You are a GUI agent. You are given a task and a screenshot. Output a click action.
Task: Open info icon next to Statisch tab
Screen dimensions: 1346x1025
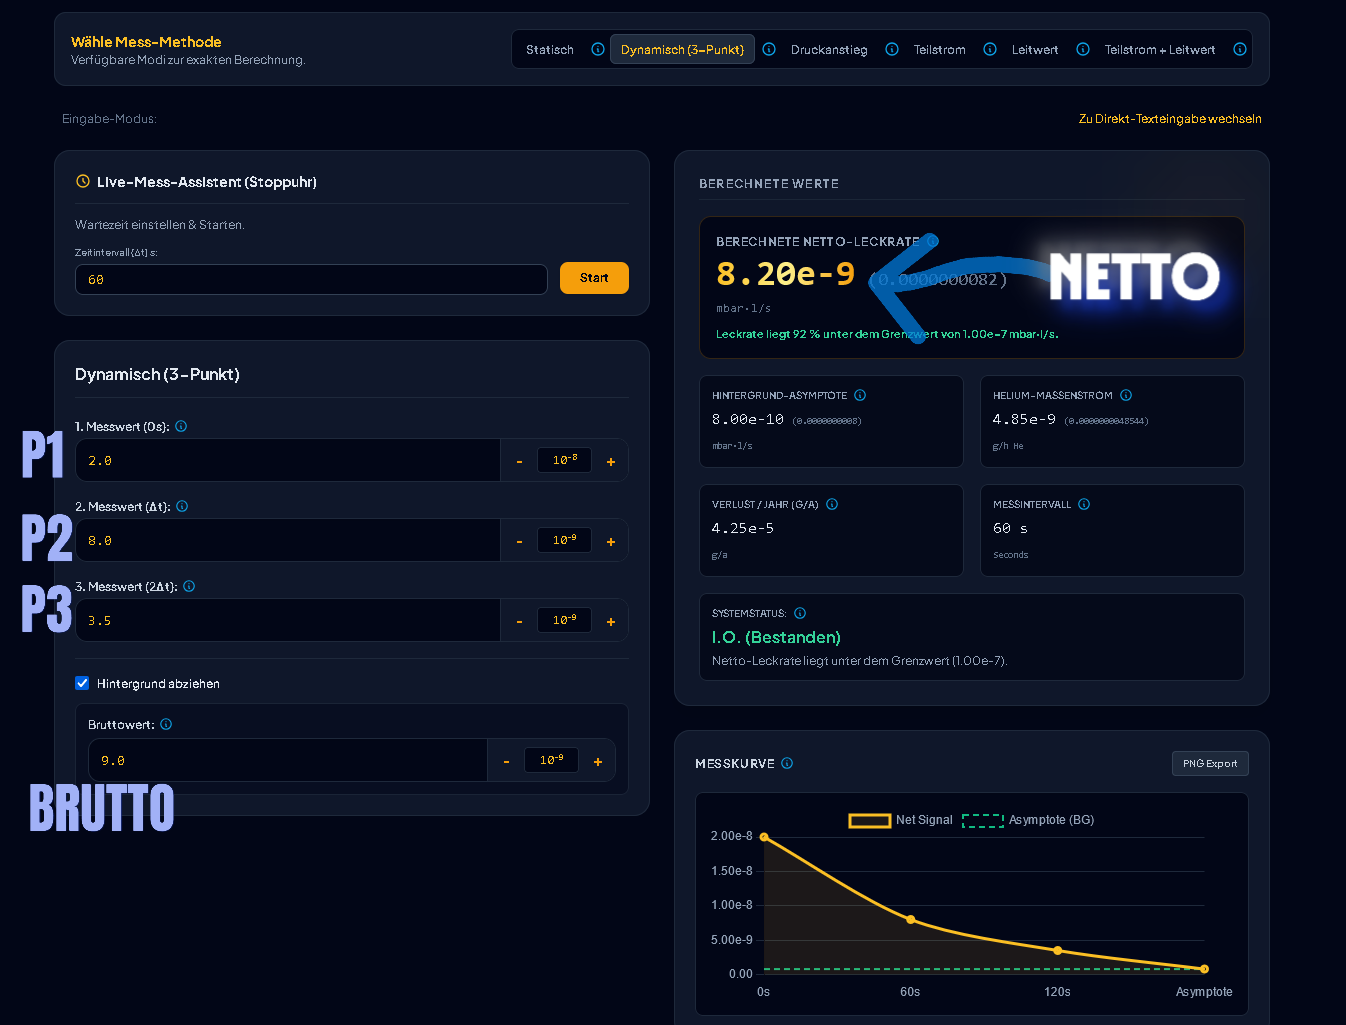pos(598,49)
